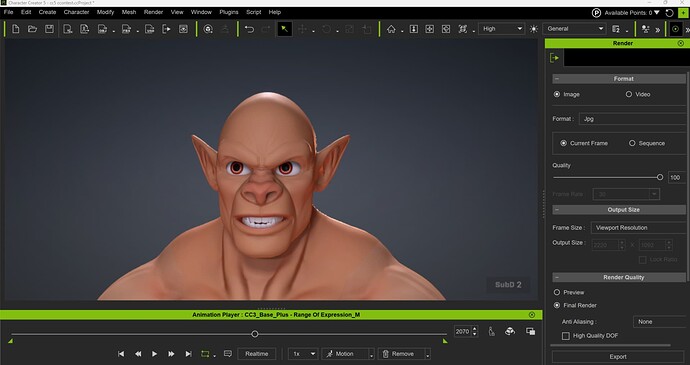Select the Image format radio button
The image size is (690, 365).
[x=557, y=94]
